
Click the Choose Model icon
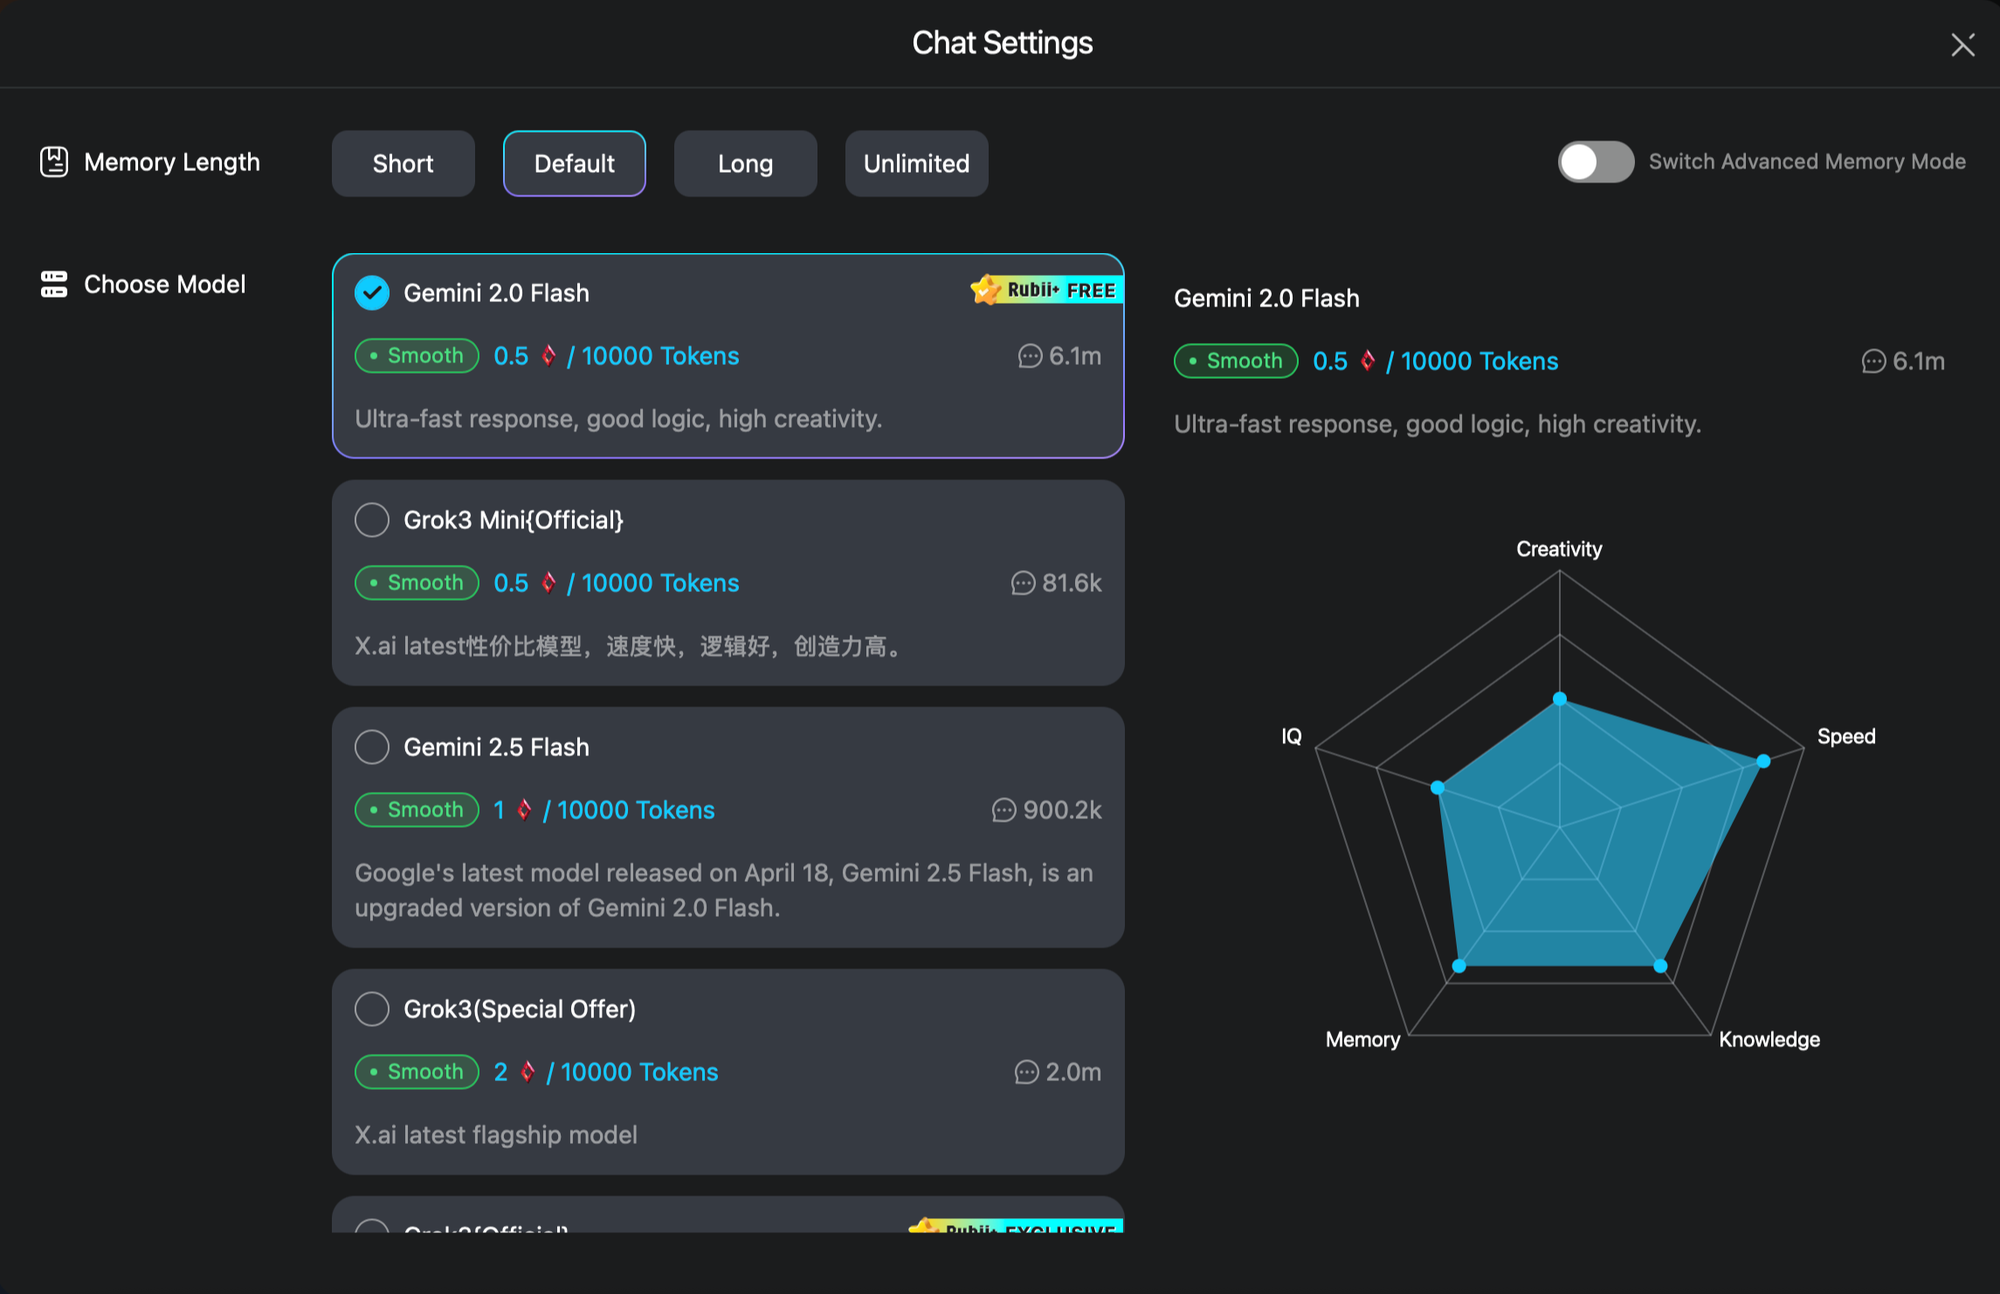[54, 284]
